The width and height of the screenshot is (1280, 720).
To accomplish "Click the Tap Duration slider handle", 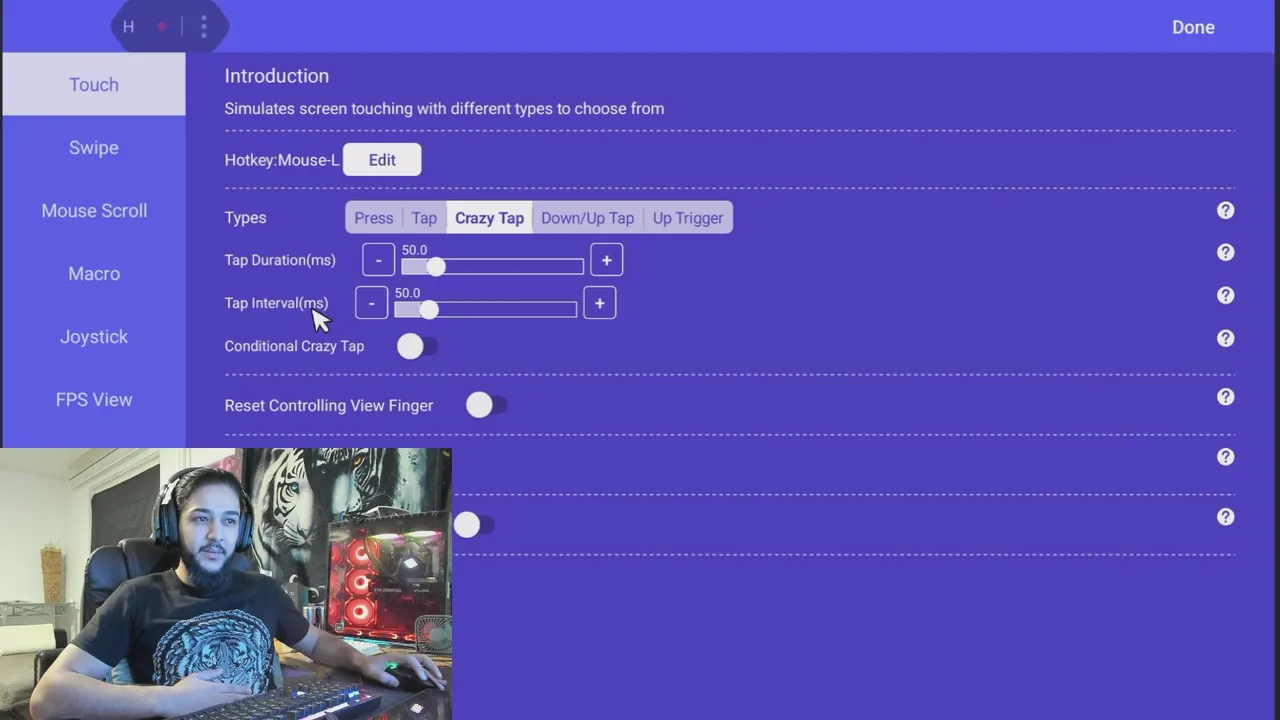I will 435,267.
